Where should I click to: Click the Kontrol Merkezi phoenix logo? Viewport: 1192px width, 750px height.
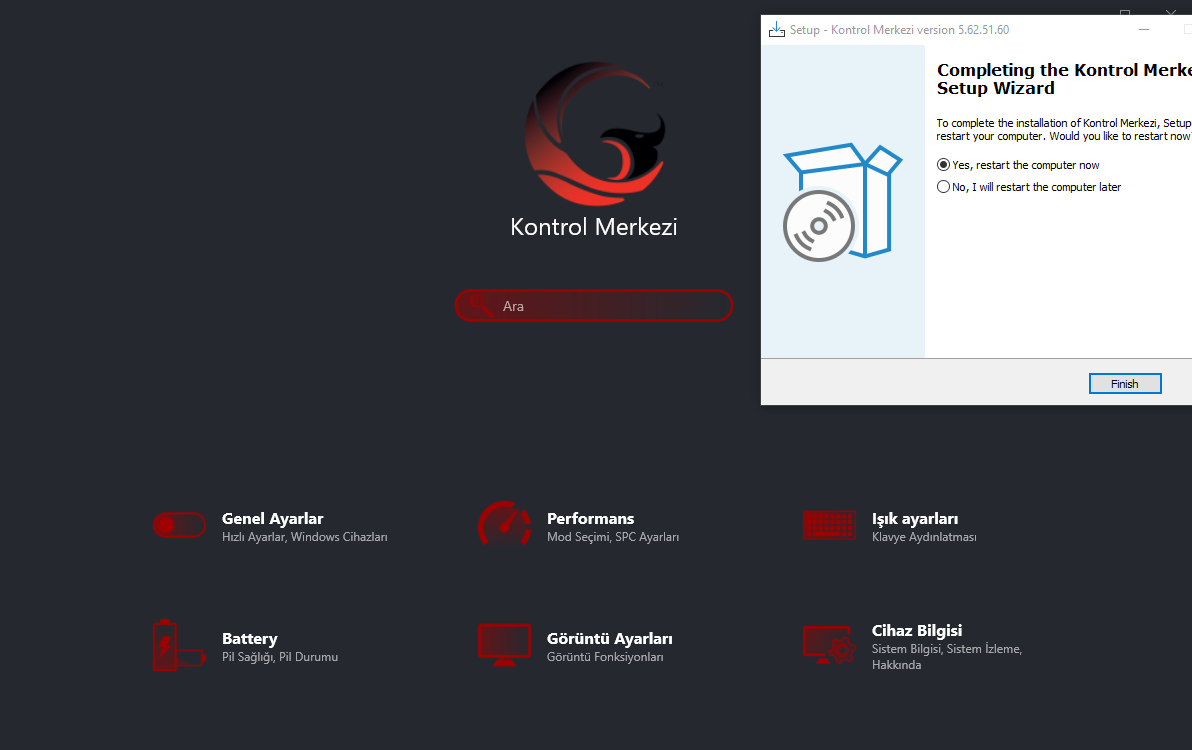(x=594, y=134)
